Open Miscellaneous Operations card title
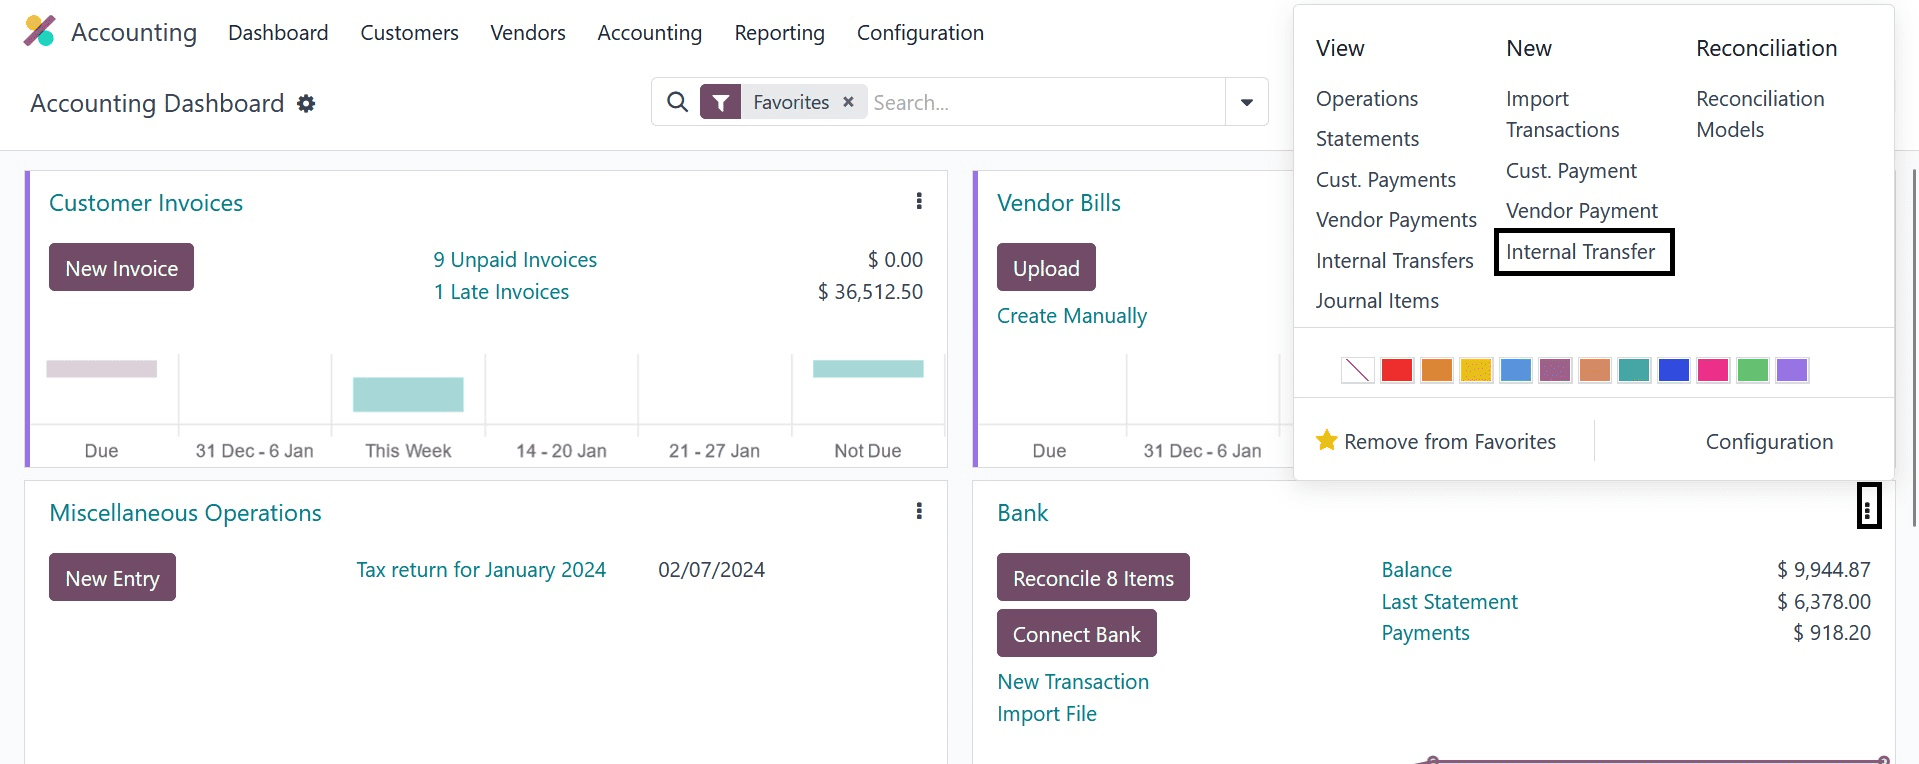Screen dimensions: 1919x764 (x=185, y=513)
